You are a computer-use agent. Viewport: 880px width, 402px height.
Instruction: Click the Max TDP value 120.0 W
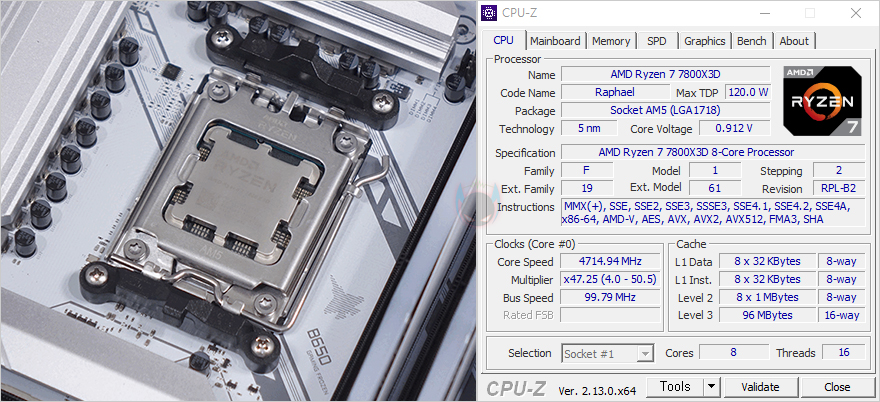(748, 92)
